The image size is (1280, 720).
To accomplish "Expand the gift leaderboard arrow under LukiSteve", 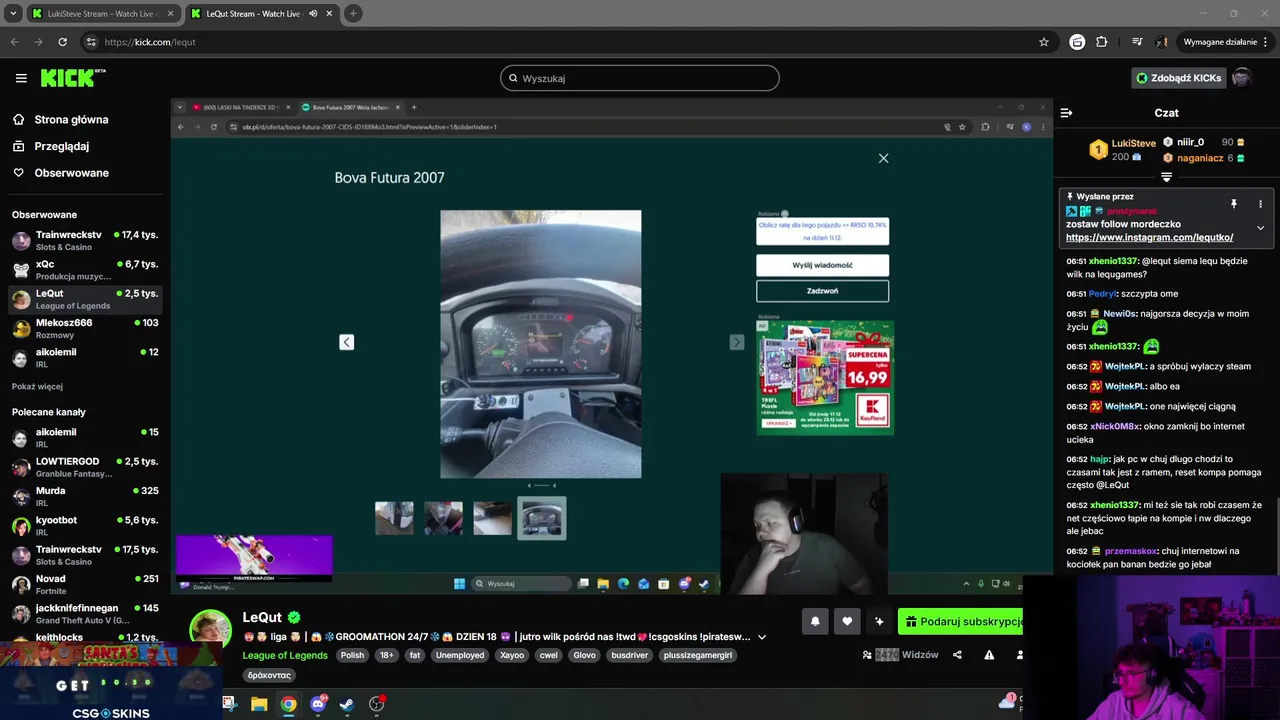I will point(1166,177).
